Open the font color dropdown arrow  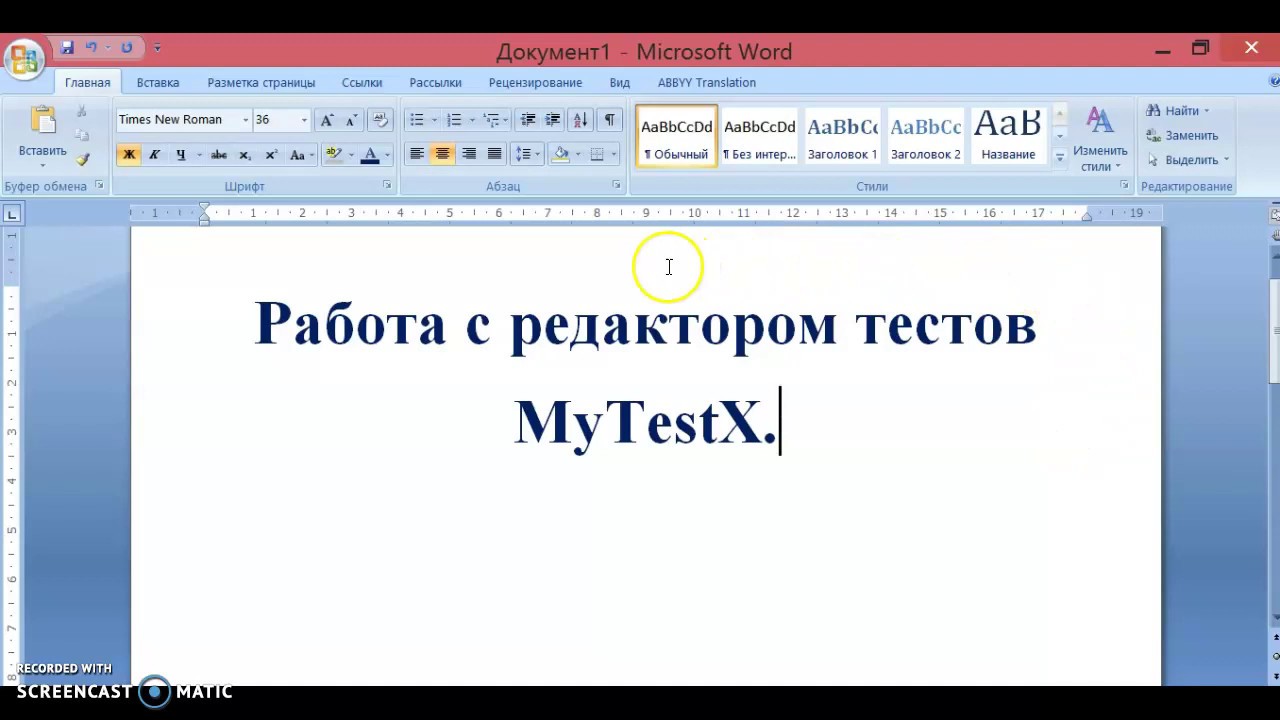click(x=387, y=155)
